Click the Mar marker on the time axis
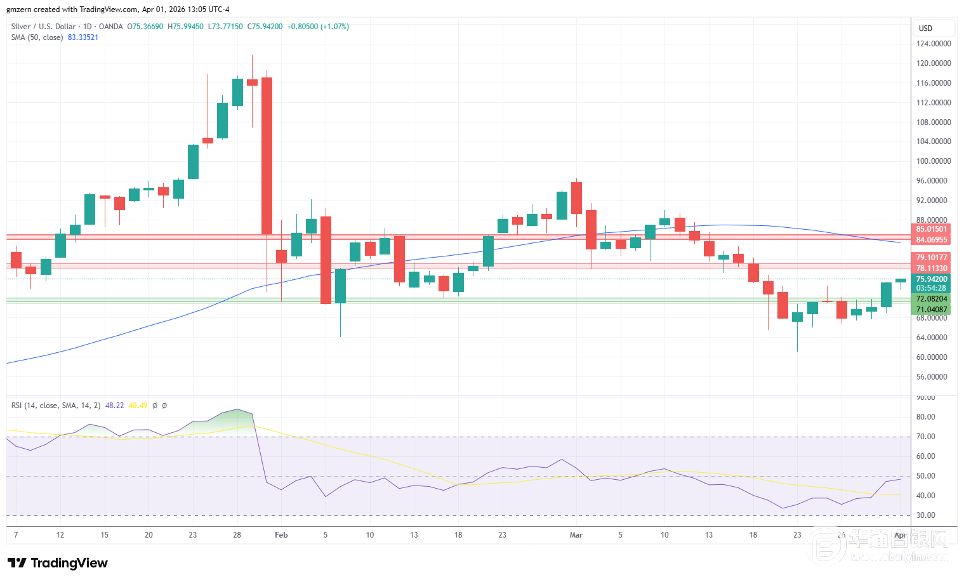964x582 pixels. (575, 536)
